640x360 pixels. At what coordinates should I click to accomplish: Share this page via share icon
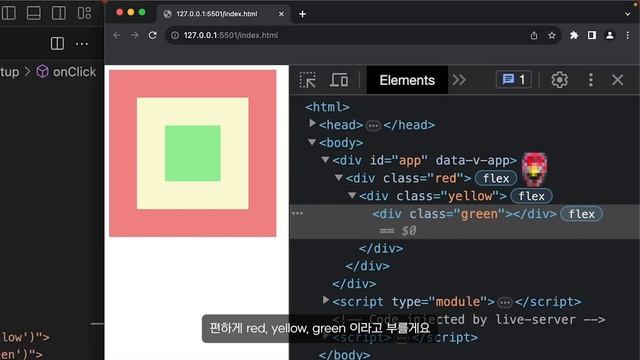coord(534,36)
